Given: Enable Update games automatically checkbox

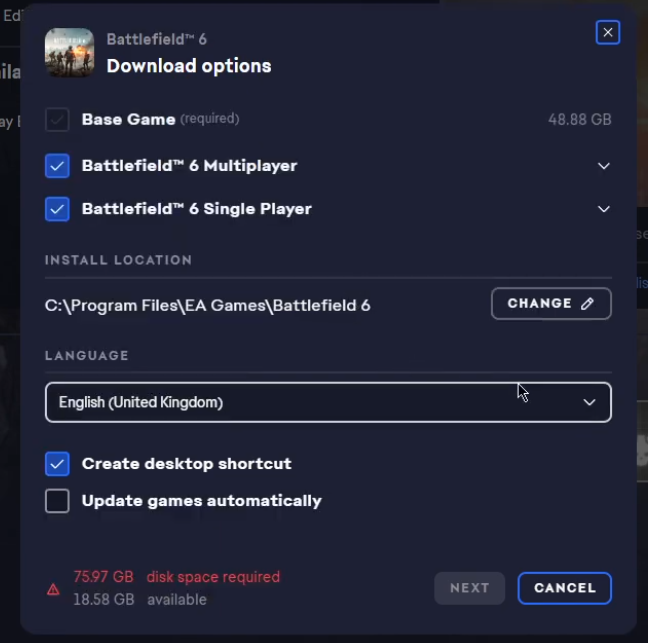Looking at the screenshot, I should coord(57,501).
